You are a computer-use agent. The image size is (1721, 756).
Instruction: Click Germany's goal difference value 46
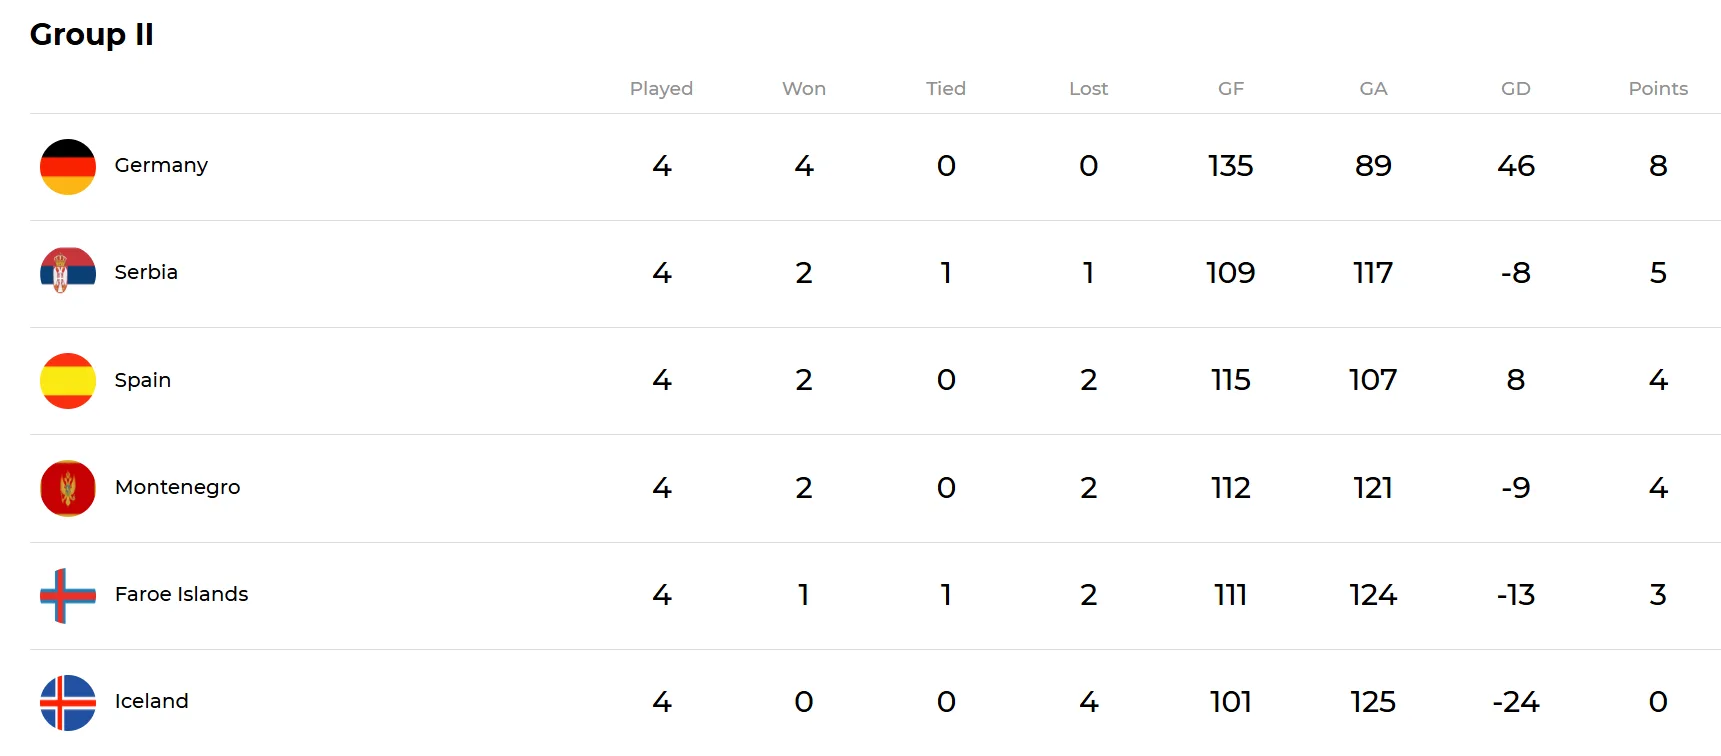coord(1515,166)
